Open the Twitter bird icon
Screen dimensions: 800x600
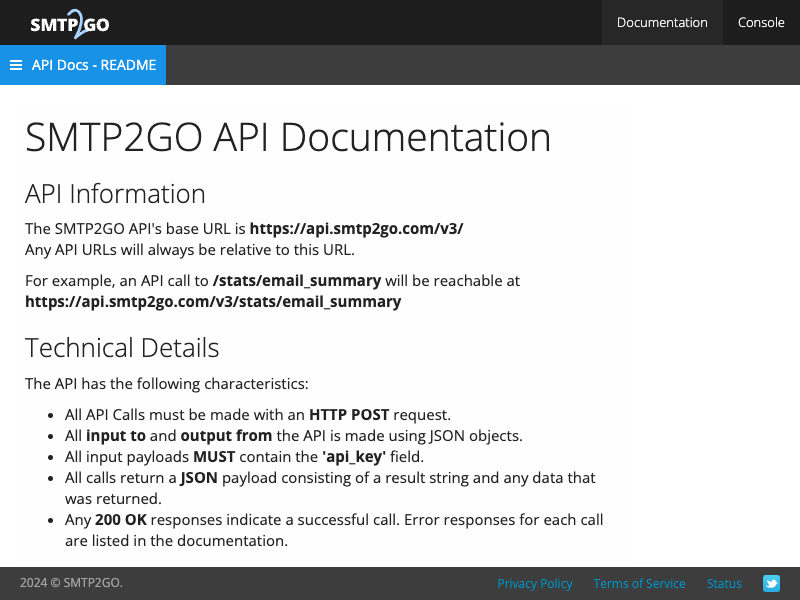771,583
